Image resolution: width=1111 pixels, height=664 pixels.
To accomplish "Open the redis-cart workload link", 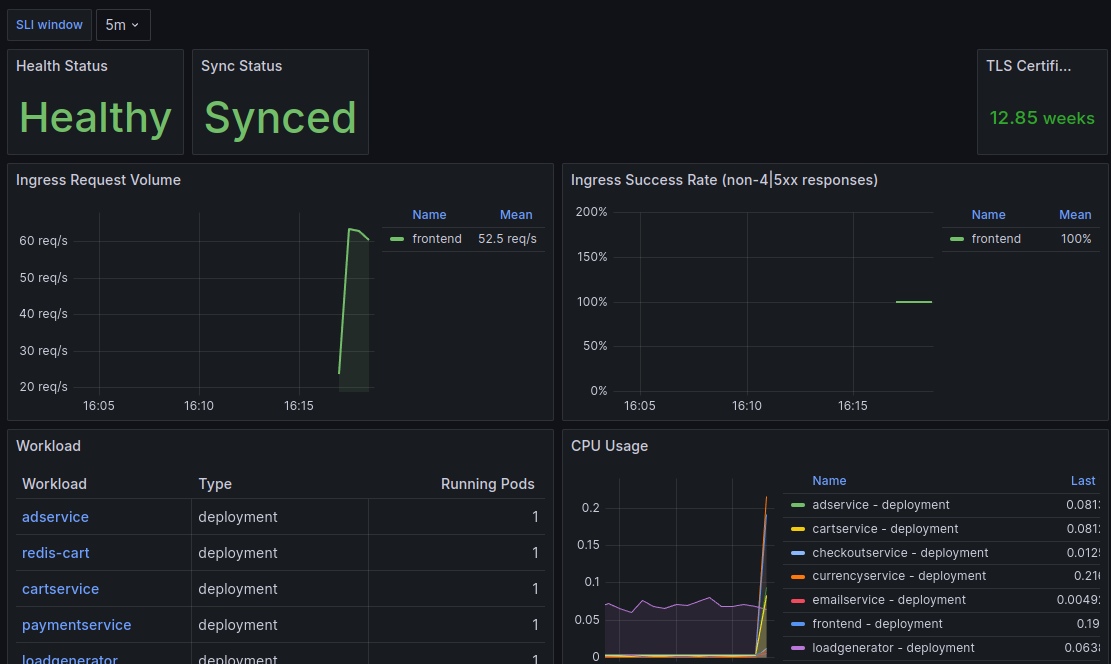I will 56,553.
